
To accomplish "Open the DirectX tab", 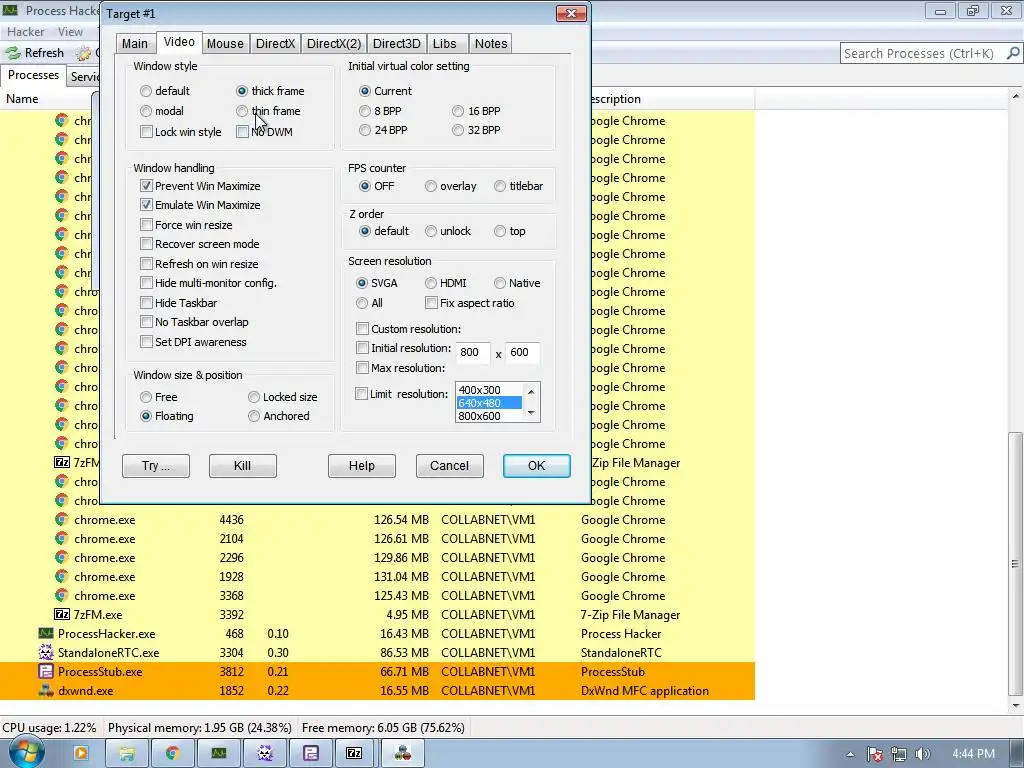I will pyautogui.click(x=275, y=43).
